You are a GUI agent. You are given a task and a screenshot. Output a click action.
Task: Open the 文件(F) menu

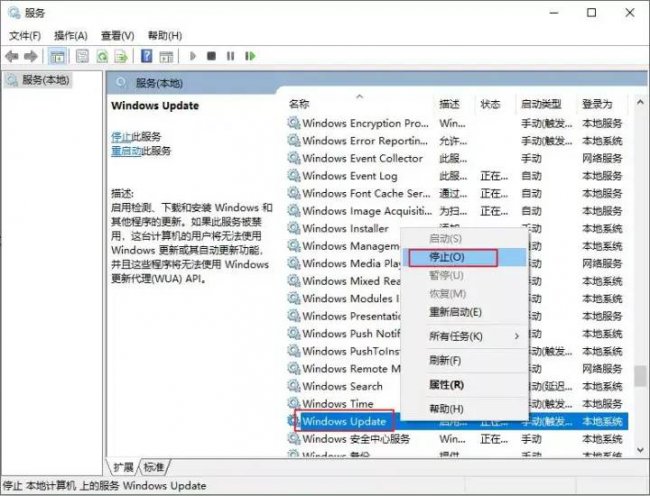coord(25,36)
